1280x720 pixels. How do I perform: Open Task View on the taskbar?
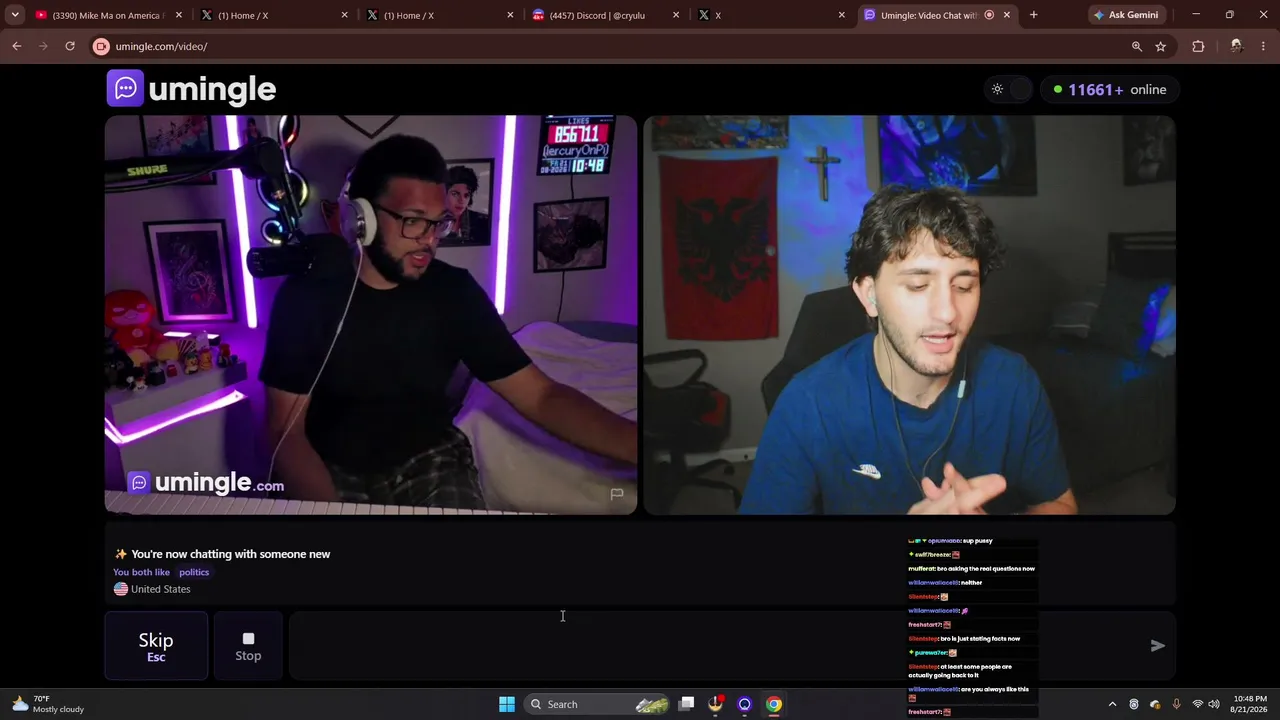[x=686, y=704]
